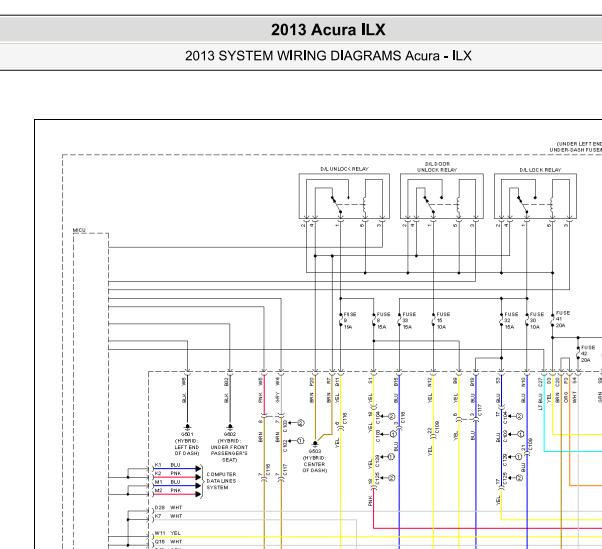Click the M2 PNK wire label
Viewport: 602px width, 549px height.
tap(167, 490)
